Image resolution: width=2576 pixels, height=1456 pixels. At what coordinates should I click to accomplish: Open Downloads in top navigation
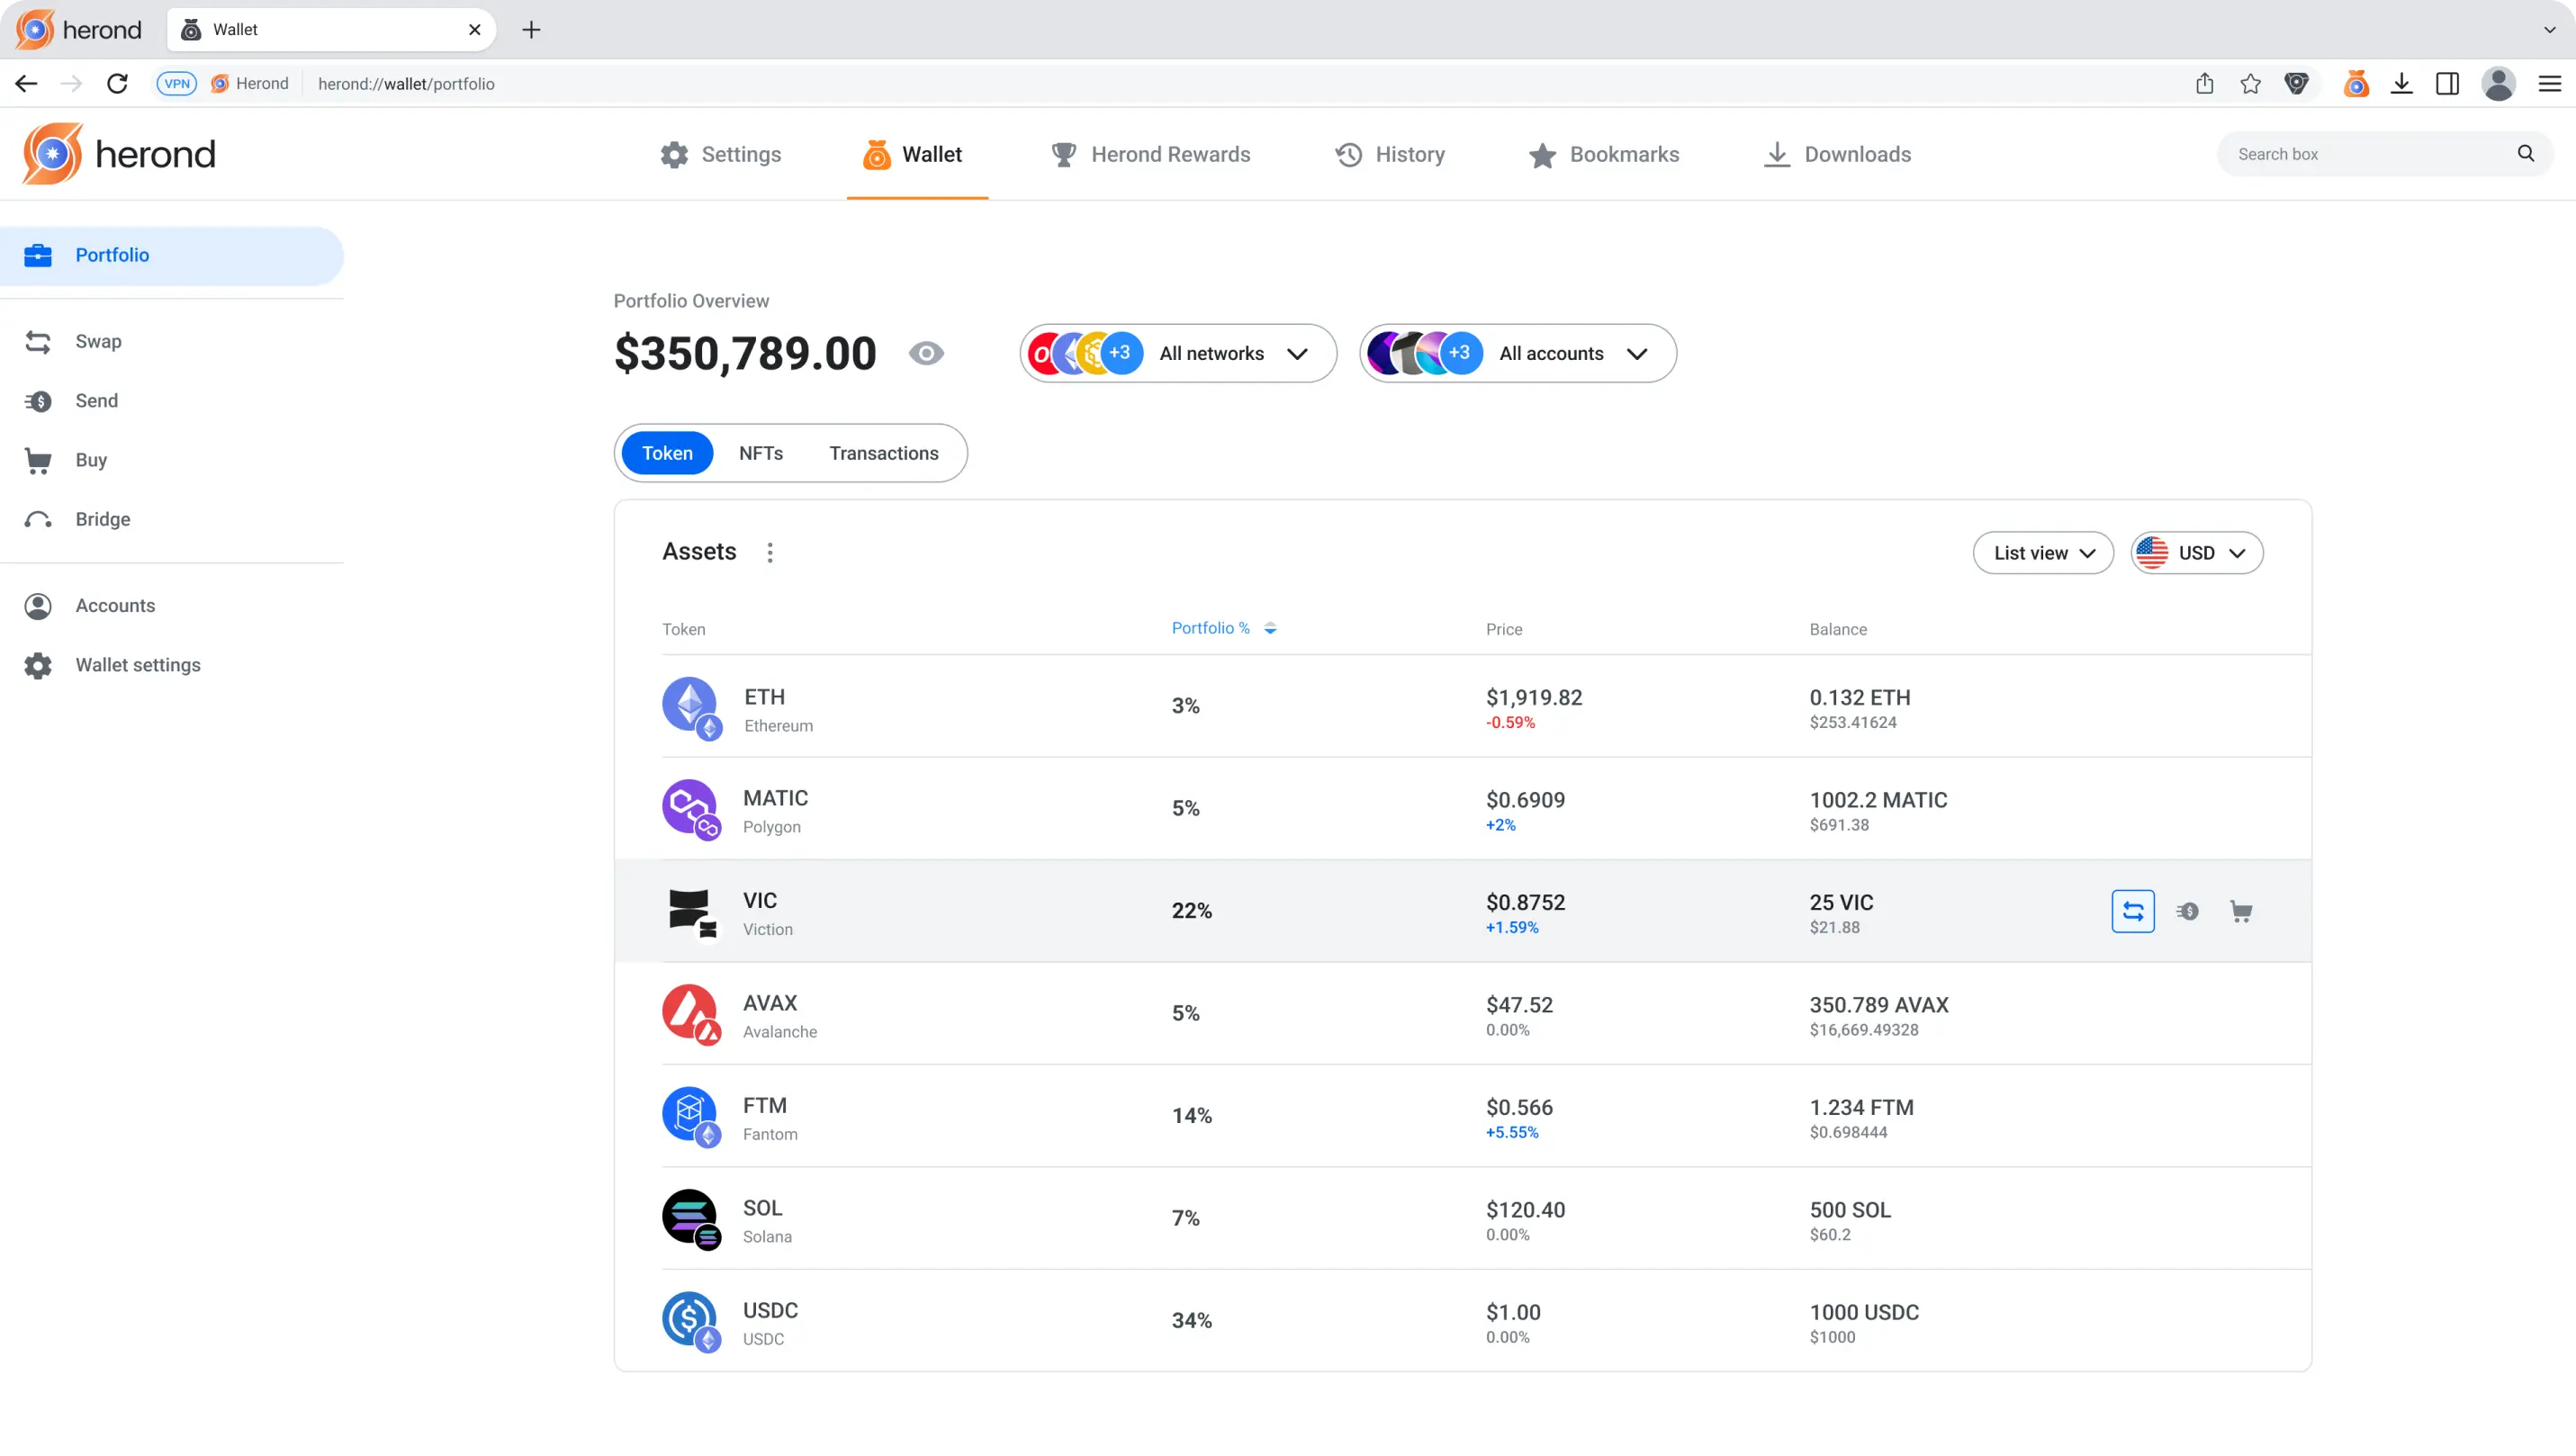tap(1837, 154)
